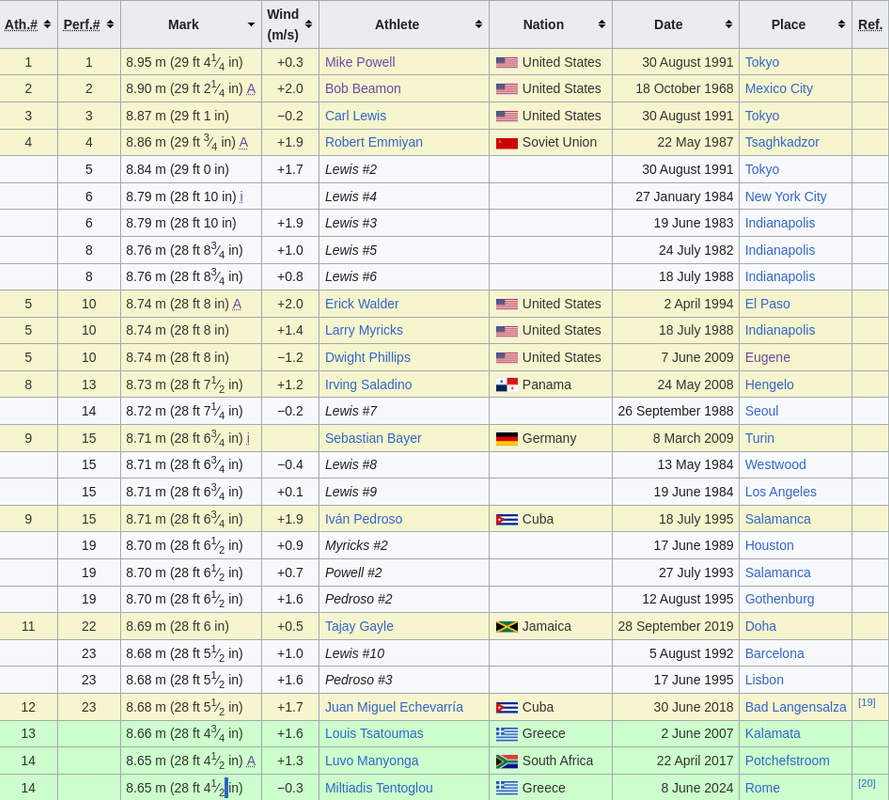Open Tokyo link in Mike Powell row
Viewport: 889px width, 800px height.
coord(762,62)
